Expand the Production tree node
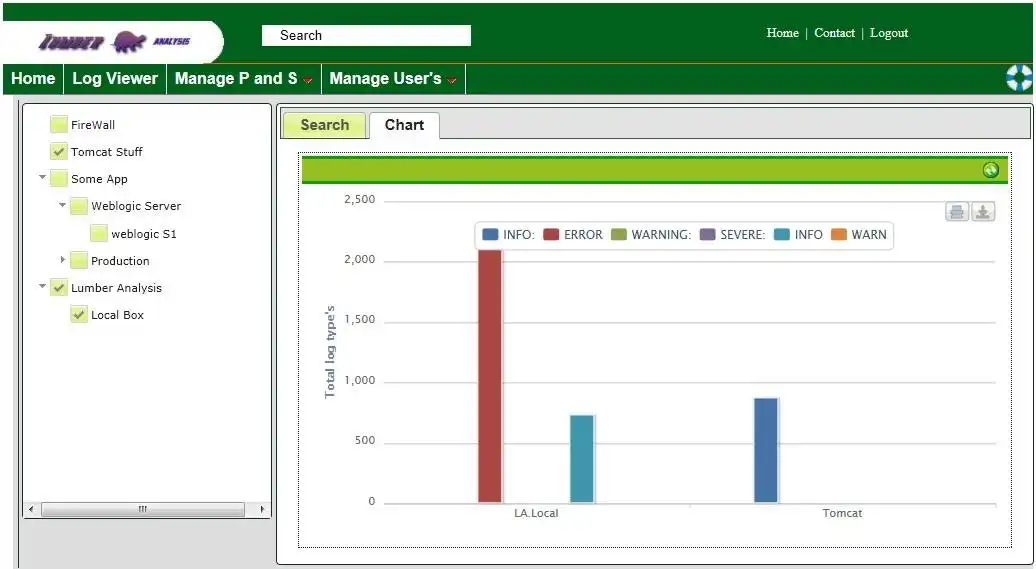The width and height of the screenshot is (1036, 569). tap(63, 260)
